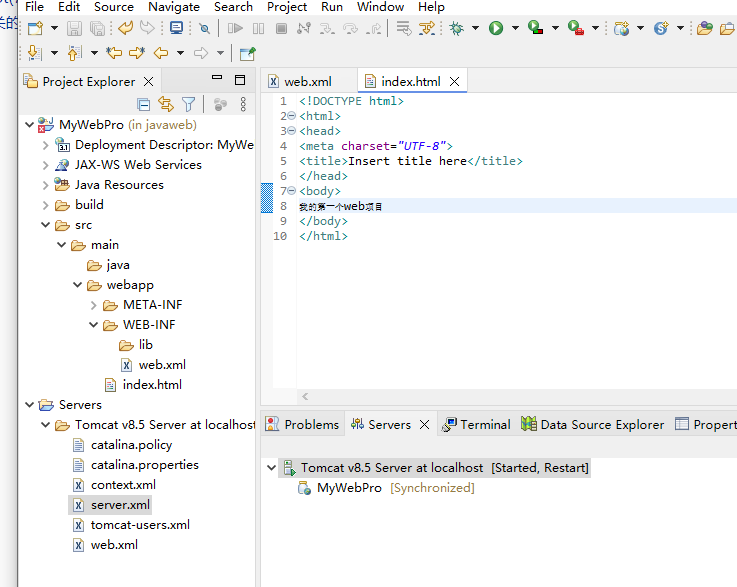Close the index.html editor tab
Viewport: 737px width, 587px height.
tap(455, 82)
